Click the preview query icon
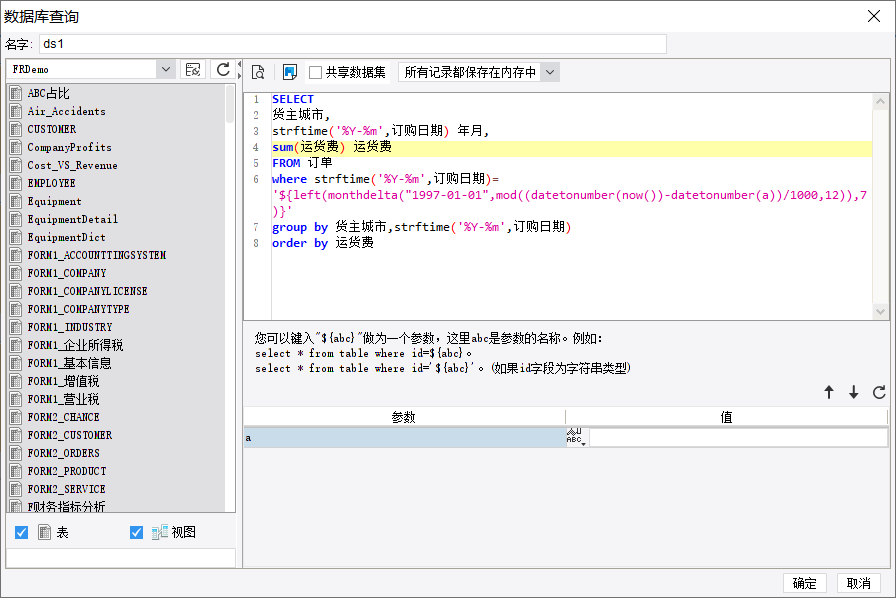The image size is (896, 598). coord(258,72)
